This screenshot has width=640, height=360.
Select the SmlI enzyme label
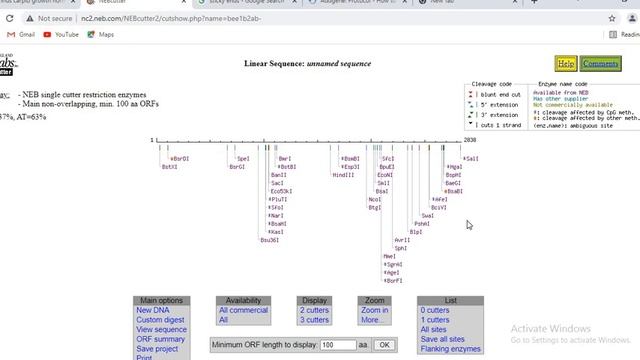coord(384,183)
